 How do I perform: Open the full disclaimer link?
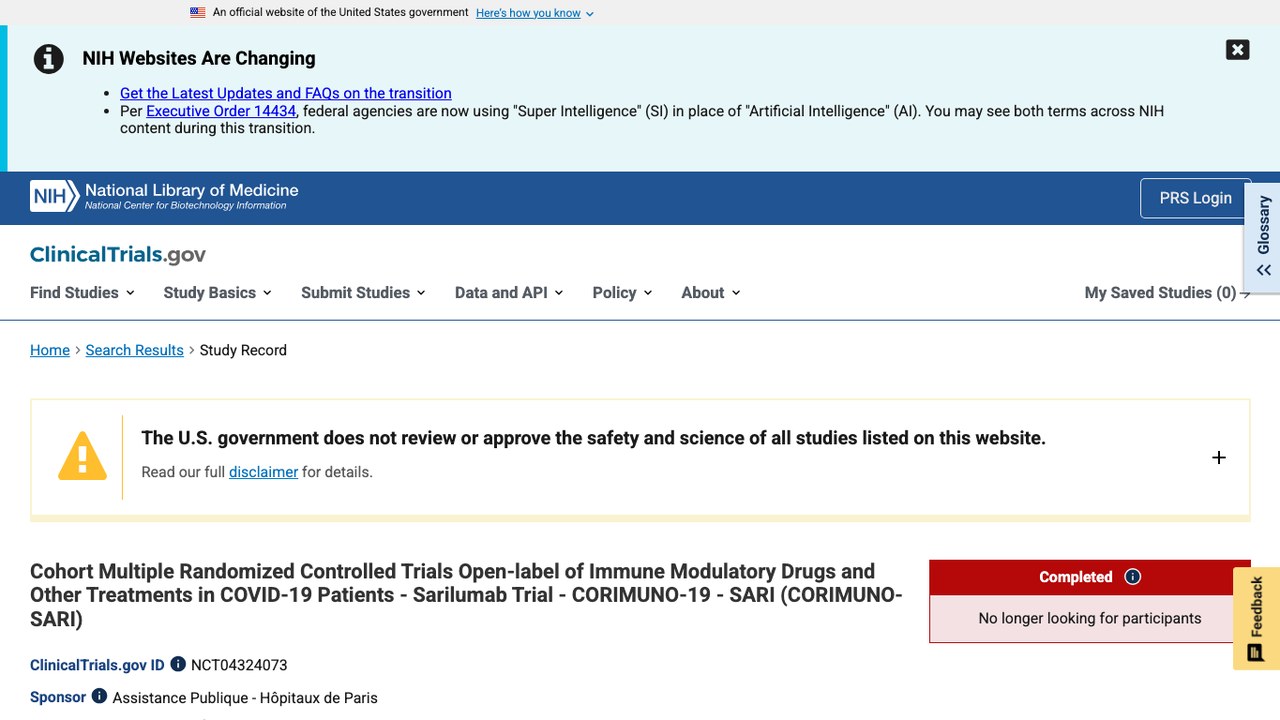[x=263, y=472]
